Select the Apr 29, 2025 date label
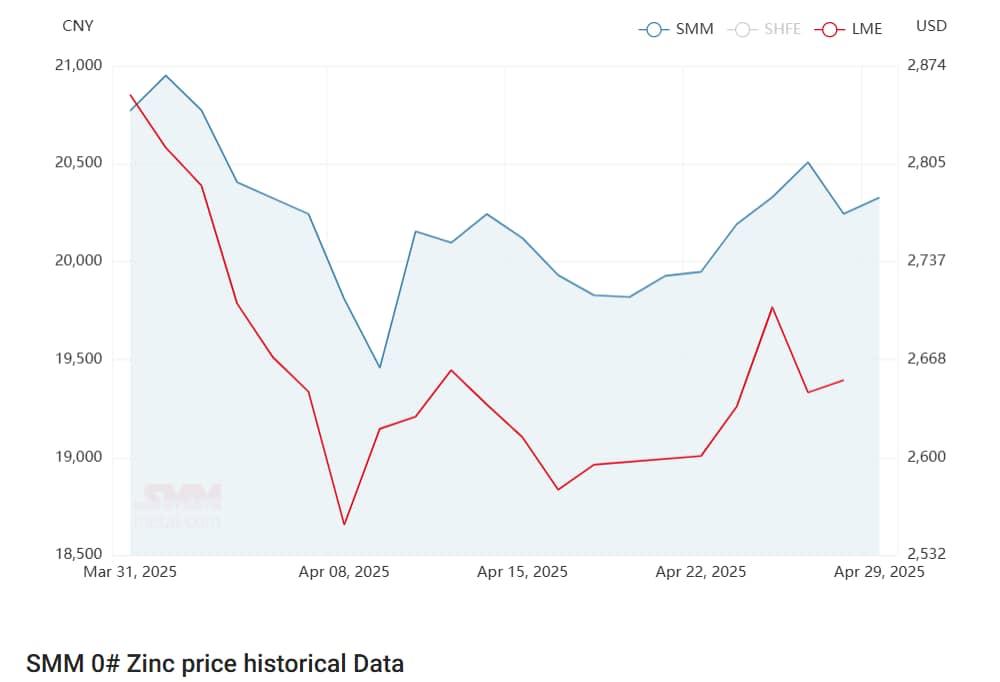Image resolution: width=1000 pixels, height=682 pixels. [x=879, y=572]
